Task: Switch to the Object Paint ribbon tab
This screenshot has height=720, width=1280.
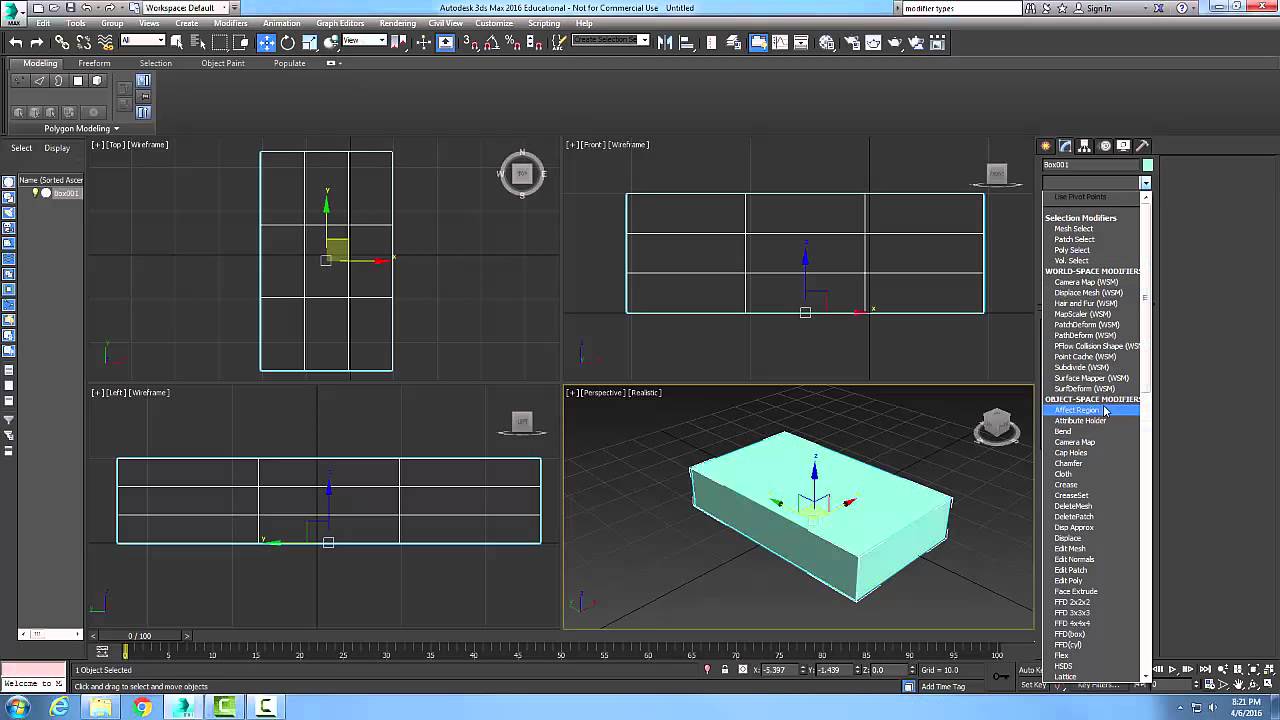Action: pos(223,63)
